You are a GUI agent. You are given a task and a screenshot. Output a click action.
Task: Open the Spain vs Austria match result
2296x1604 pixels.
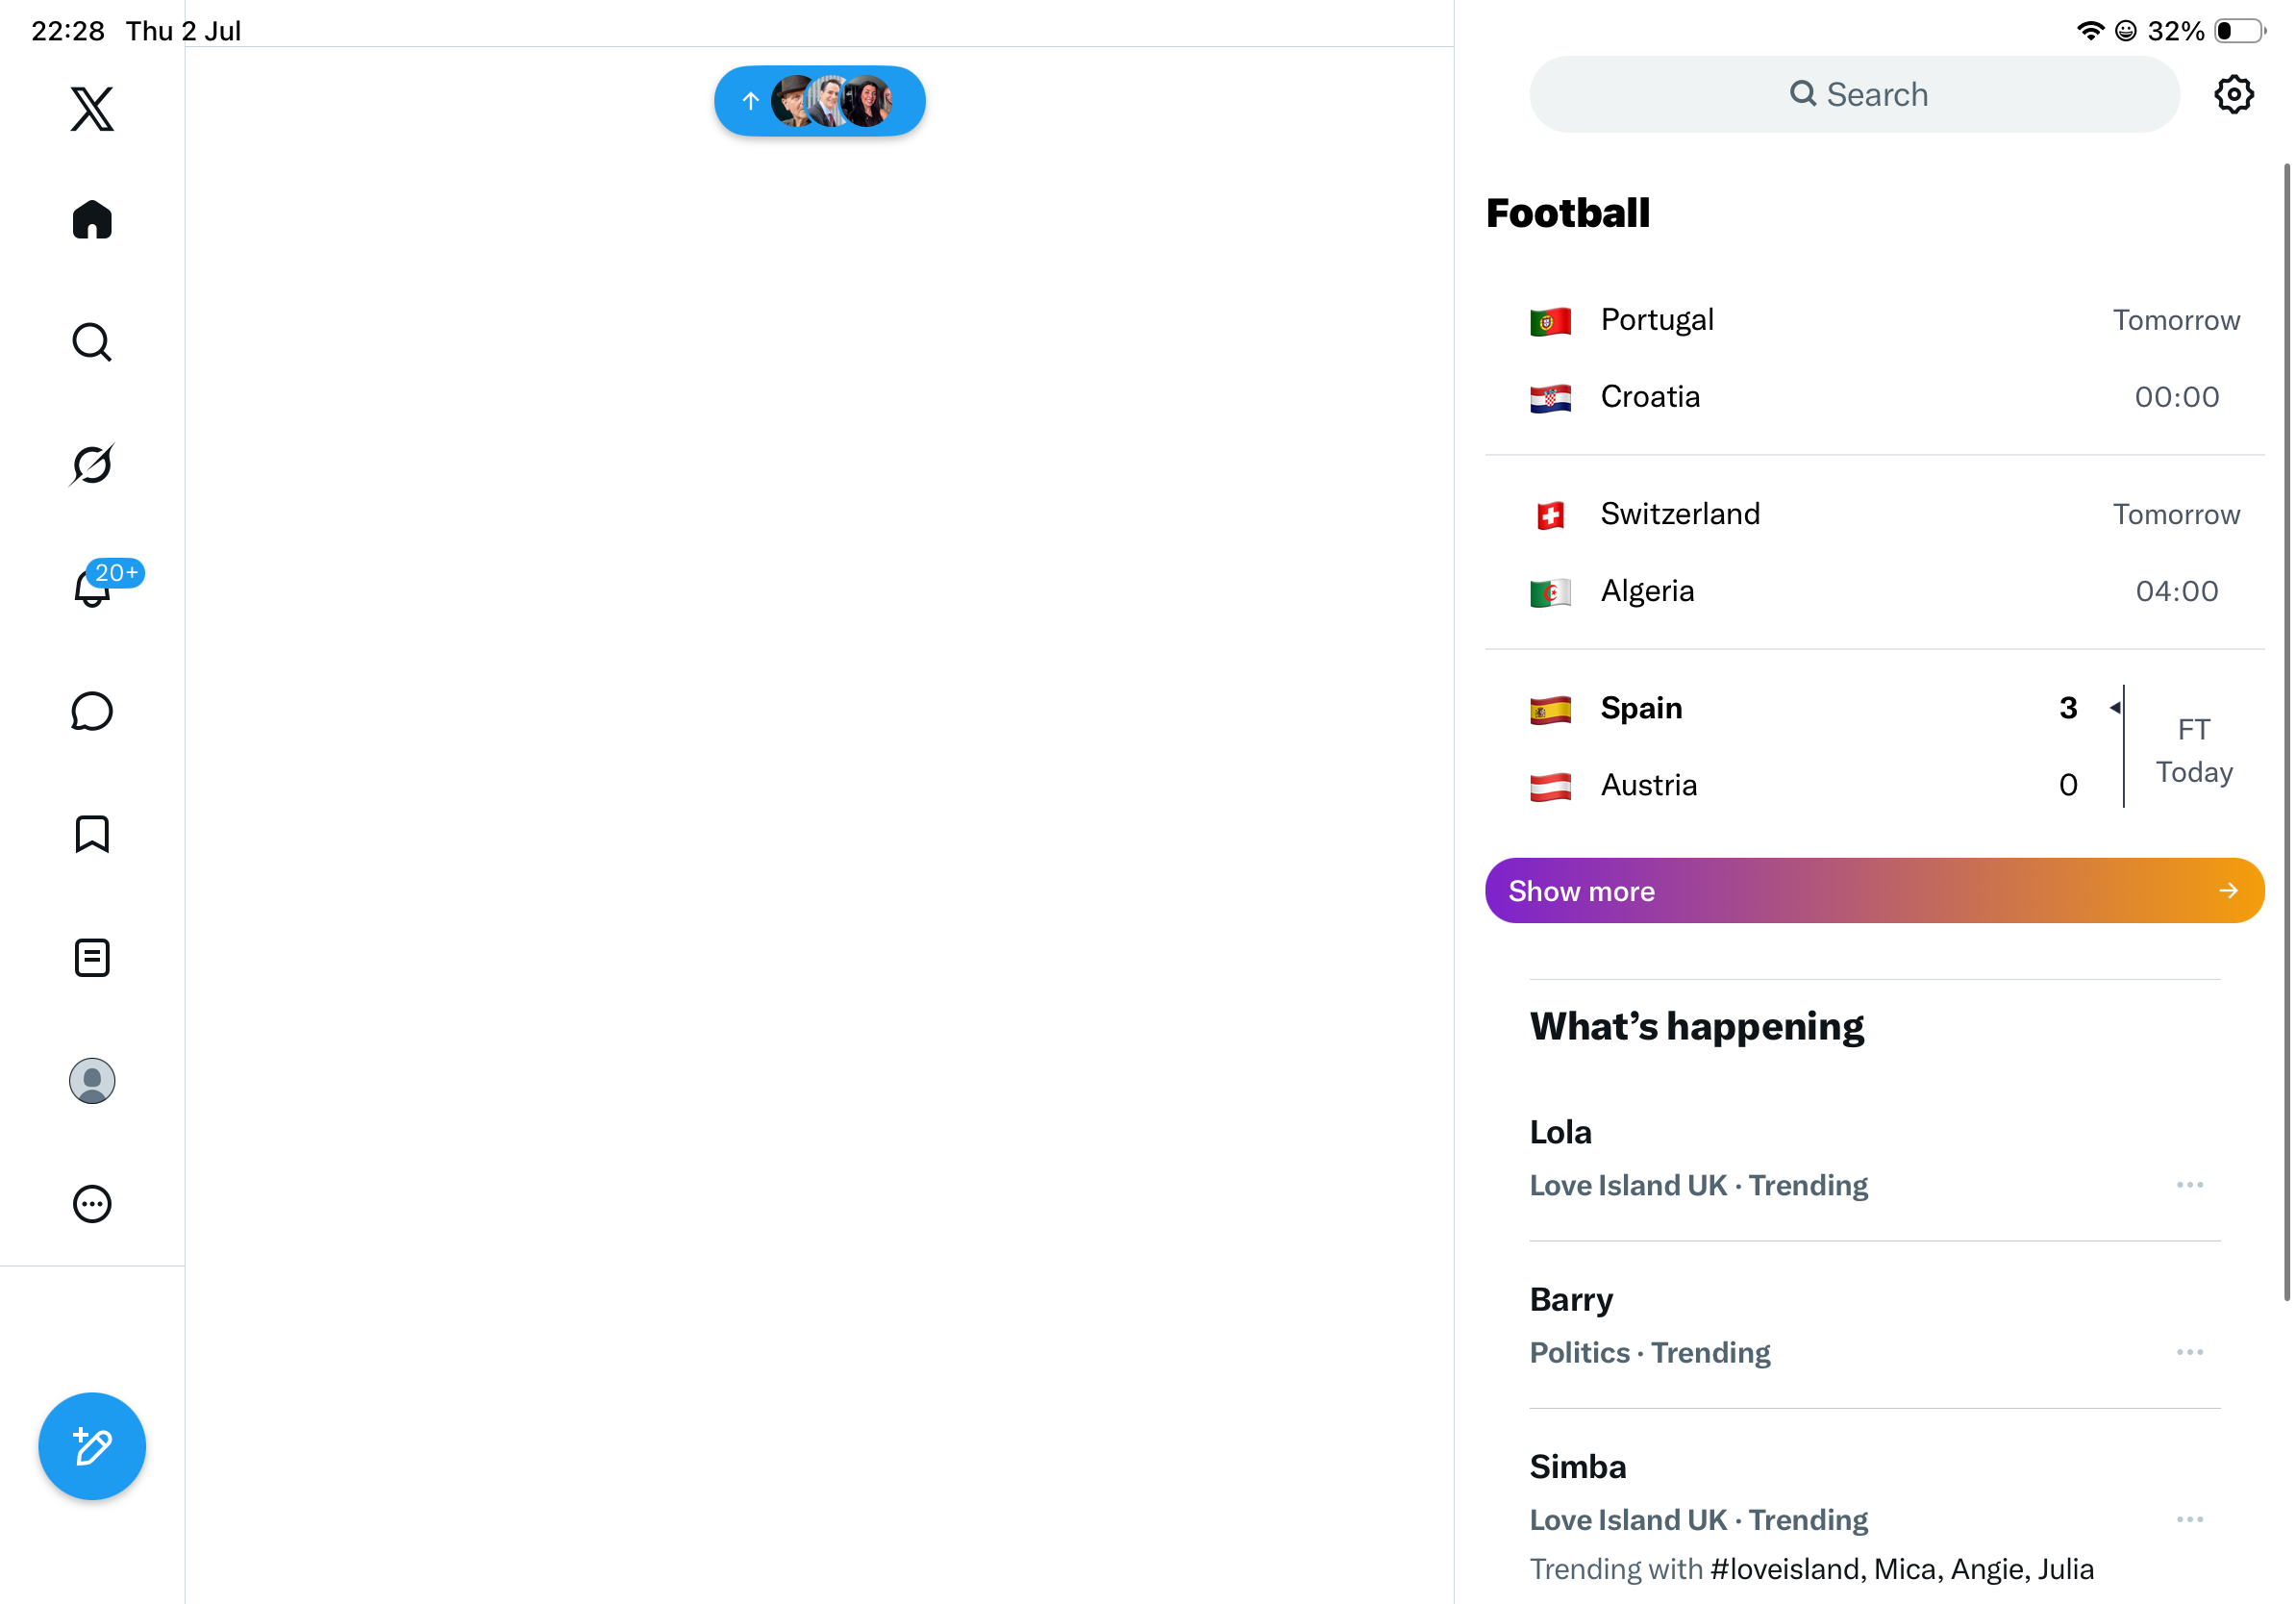coord(1874,746)
